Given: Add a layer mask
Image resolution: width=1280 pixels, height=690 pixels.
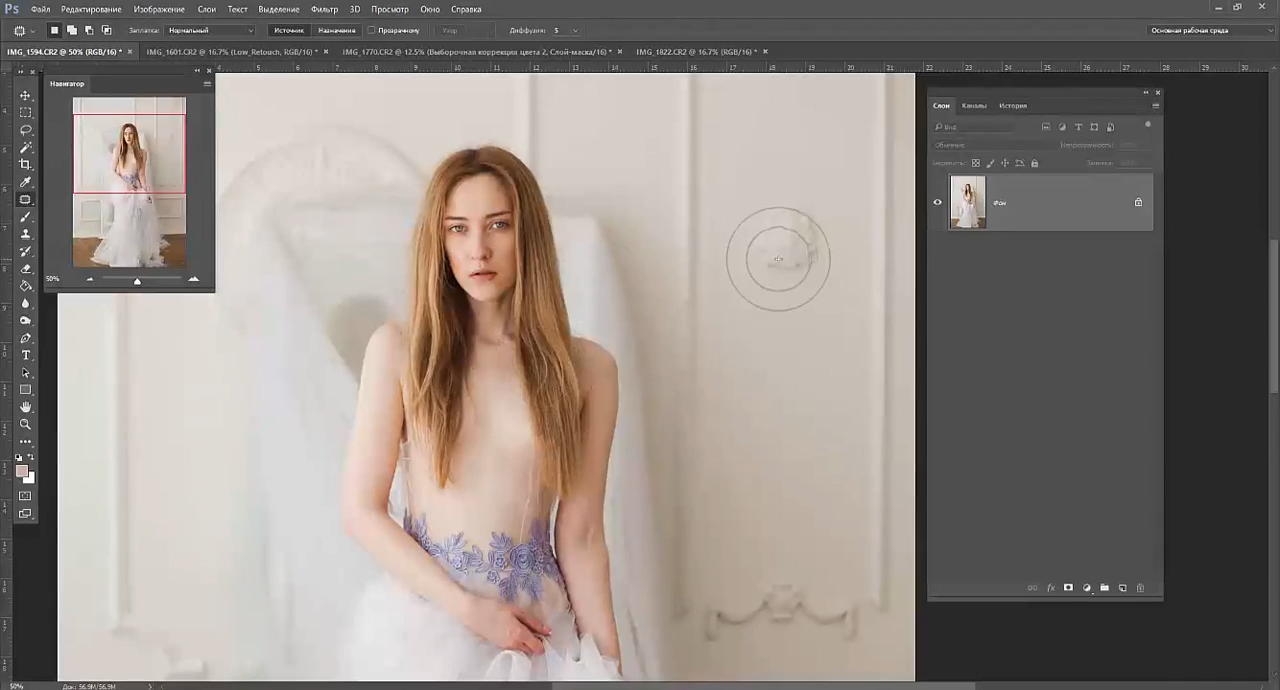Looking at the screenshot, I should click(1068, 588).
